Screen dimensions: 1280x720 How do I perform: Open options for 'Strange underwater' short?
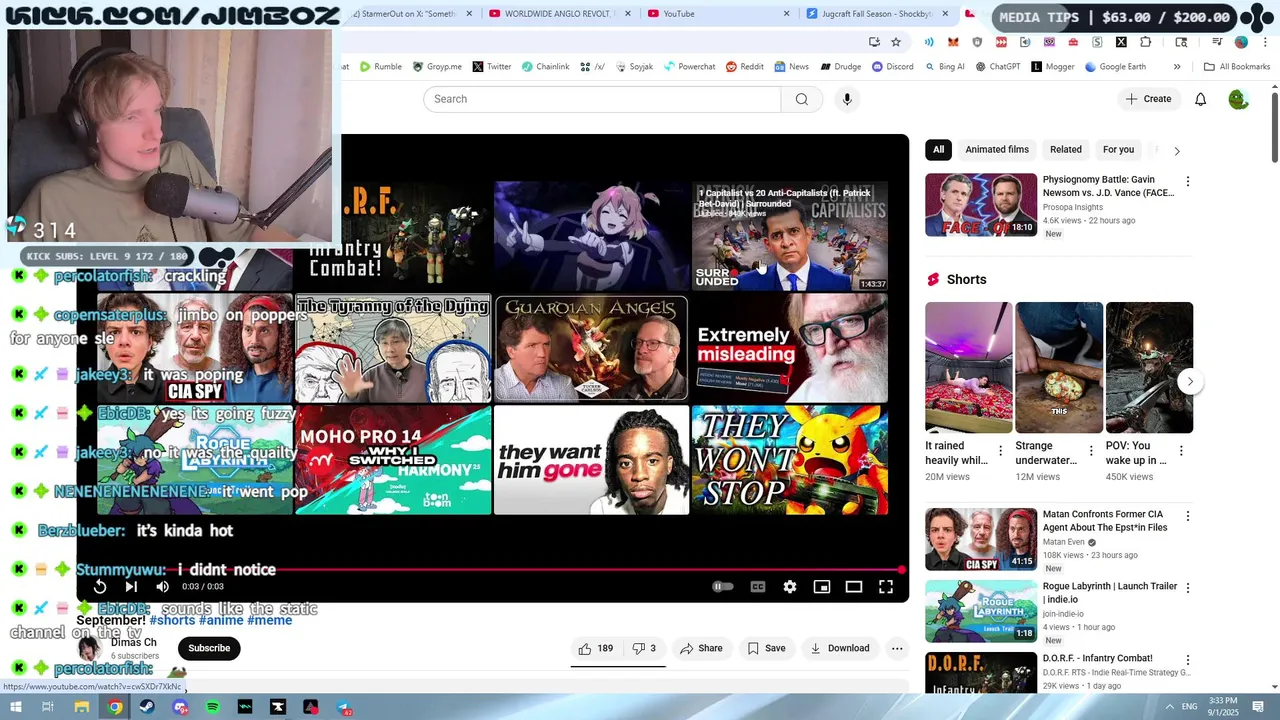1090,451
